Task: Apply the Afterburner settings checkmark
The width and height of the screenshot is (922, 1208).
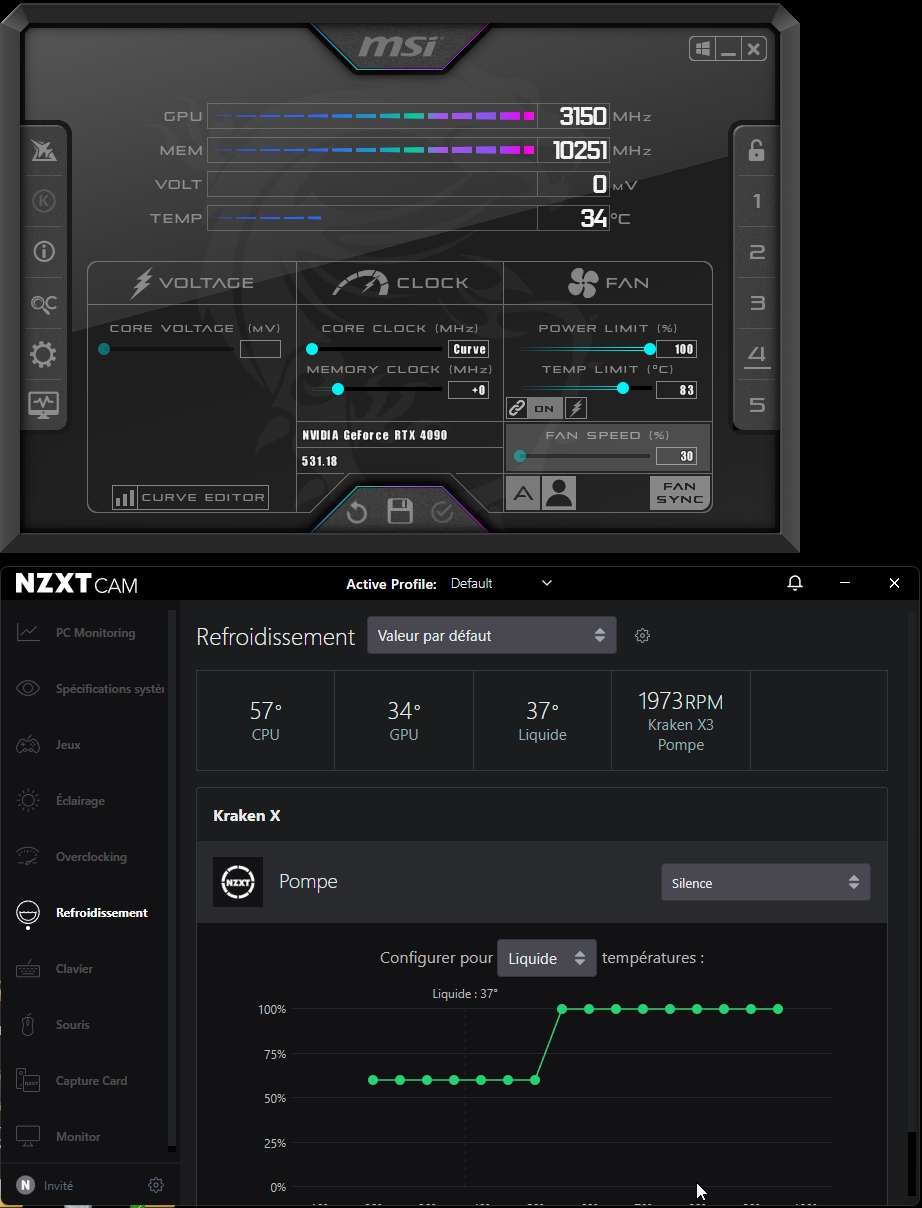Action: [x=442, y=513]
